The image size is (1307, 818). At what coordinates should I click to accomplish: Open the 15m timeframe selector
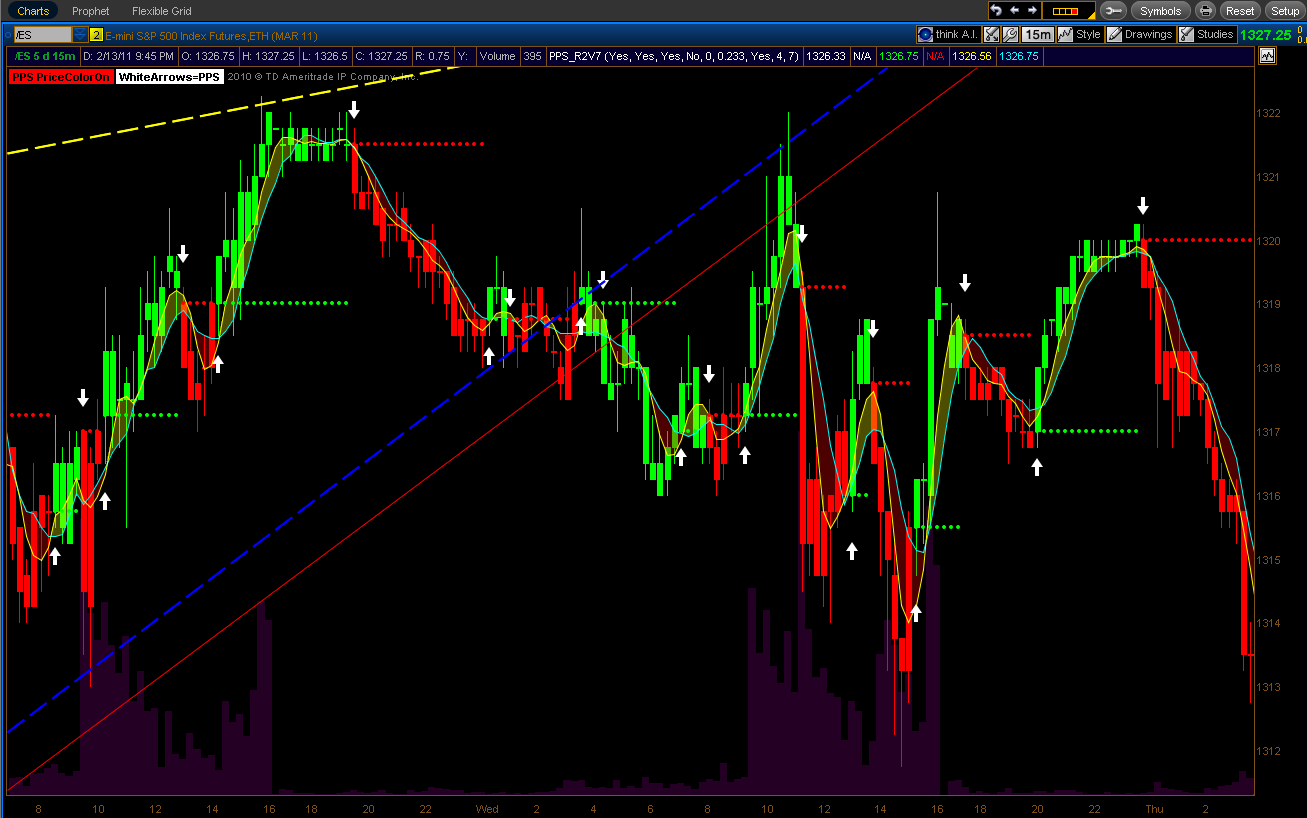pos(1037,34)
